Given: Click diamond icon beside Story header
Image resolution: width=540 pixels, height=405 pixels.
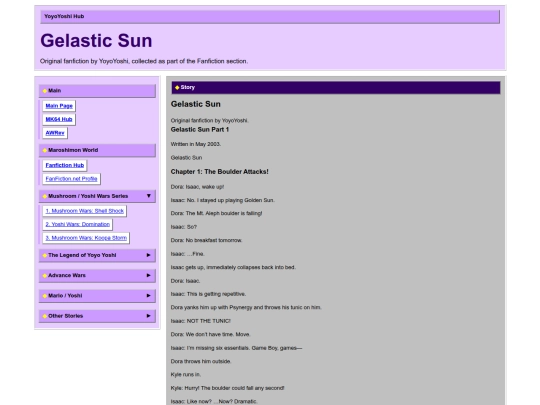Looking at the screenshot, I should [177, 87].
